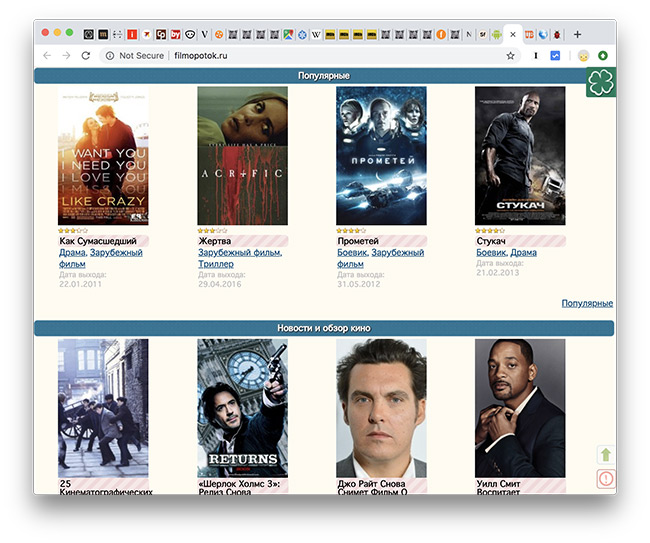Click the browser forward arrow

[66, 56]
